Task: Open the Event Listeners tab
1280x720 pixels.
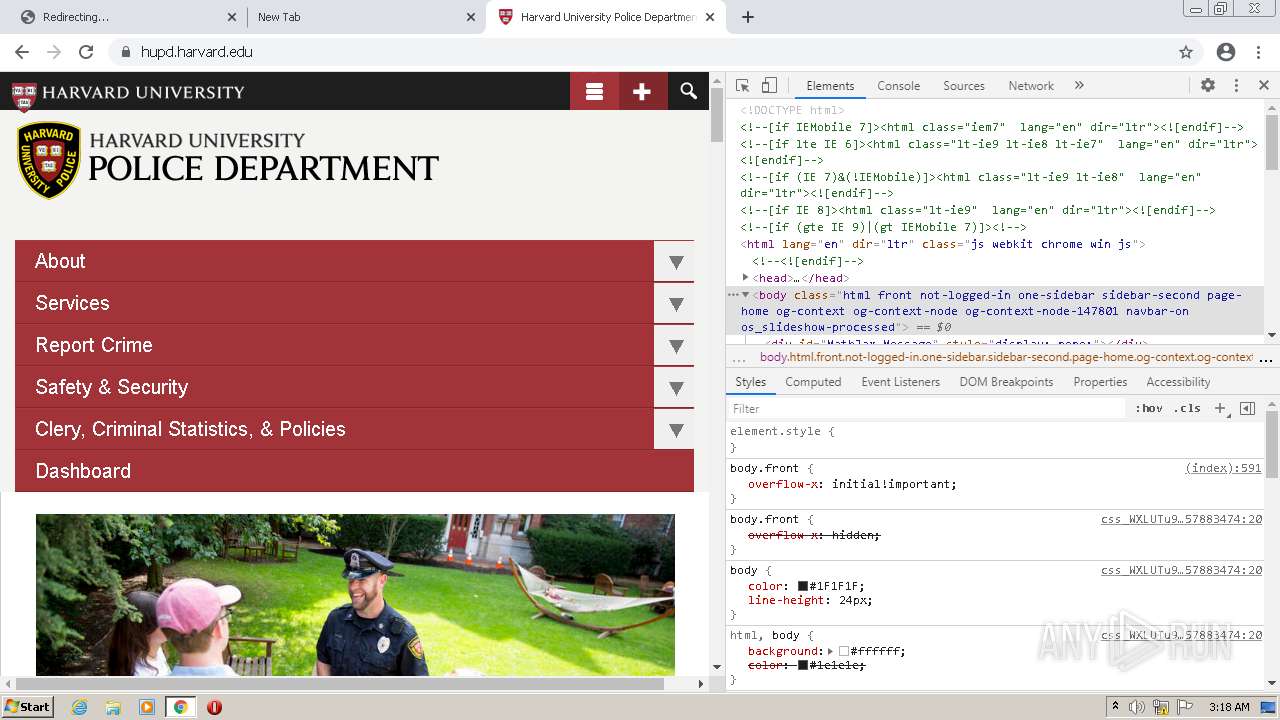Action: tap(900, 382)
